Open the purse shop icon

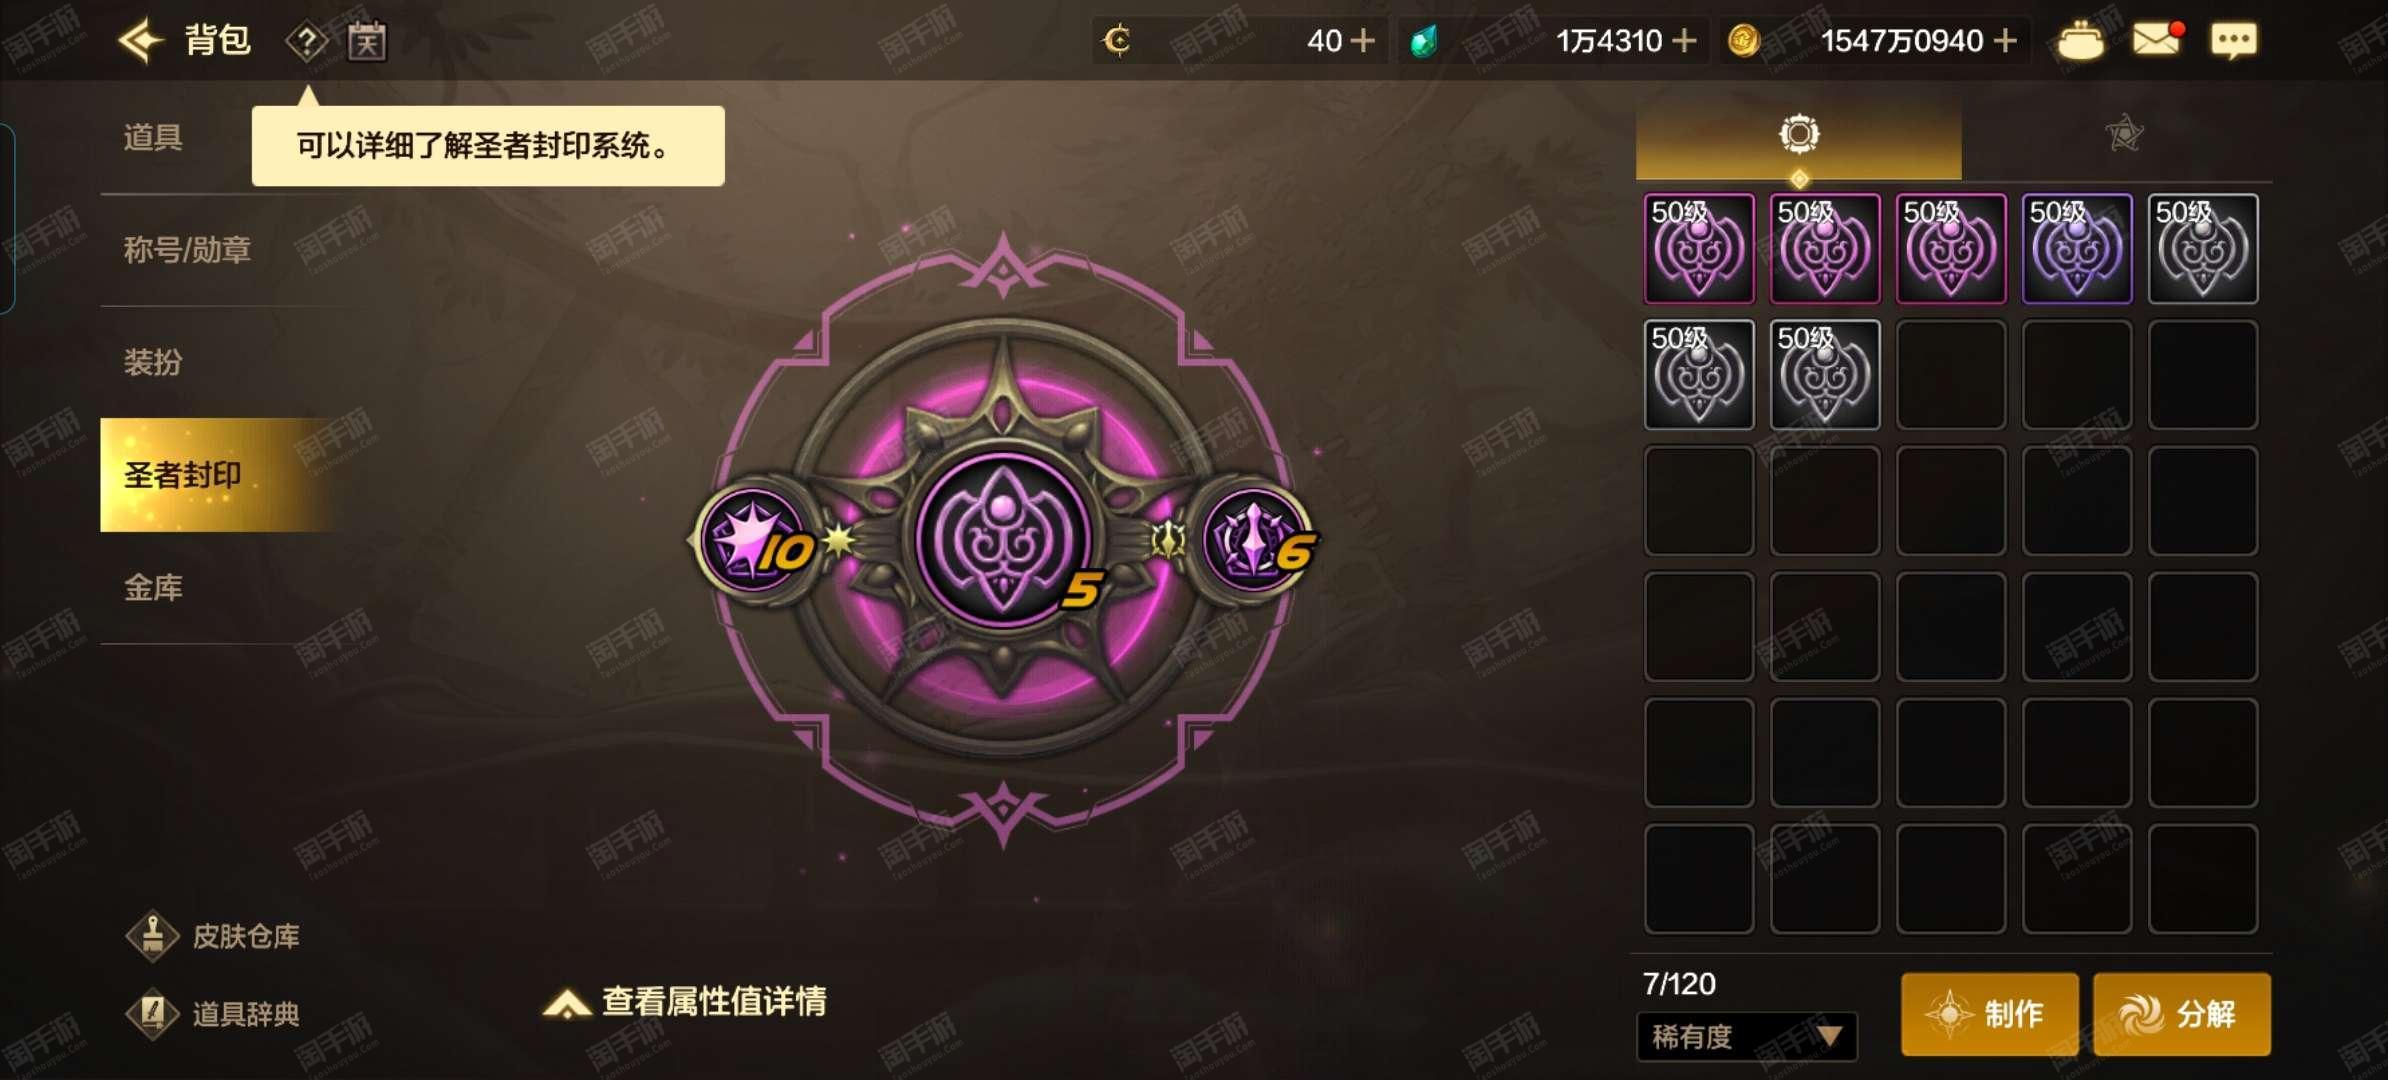(x=2081, y=41)
